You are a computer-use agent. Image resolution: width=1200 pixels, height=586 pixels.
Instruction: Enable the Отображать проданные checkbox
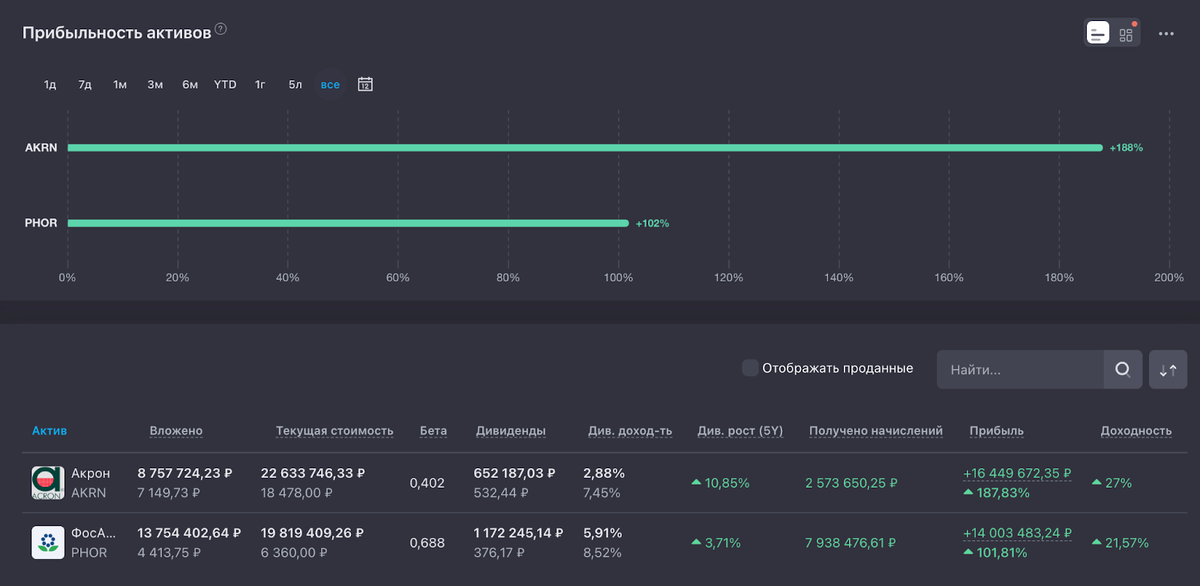click(x=750, y=368)
